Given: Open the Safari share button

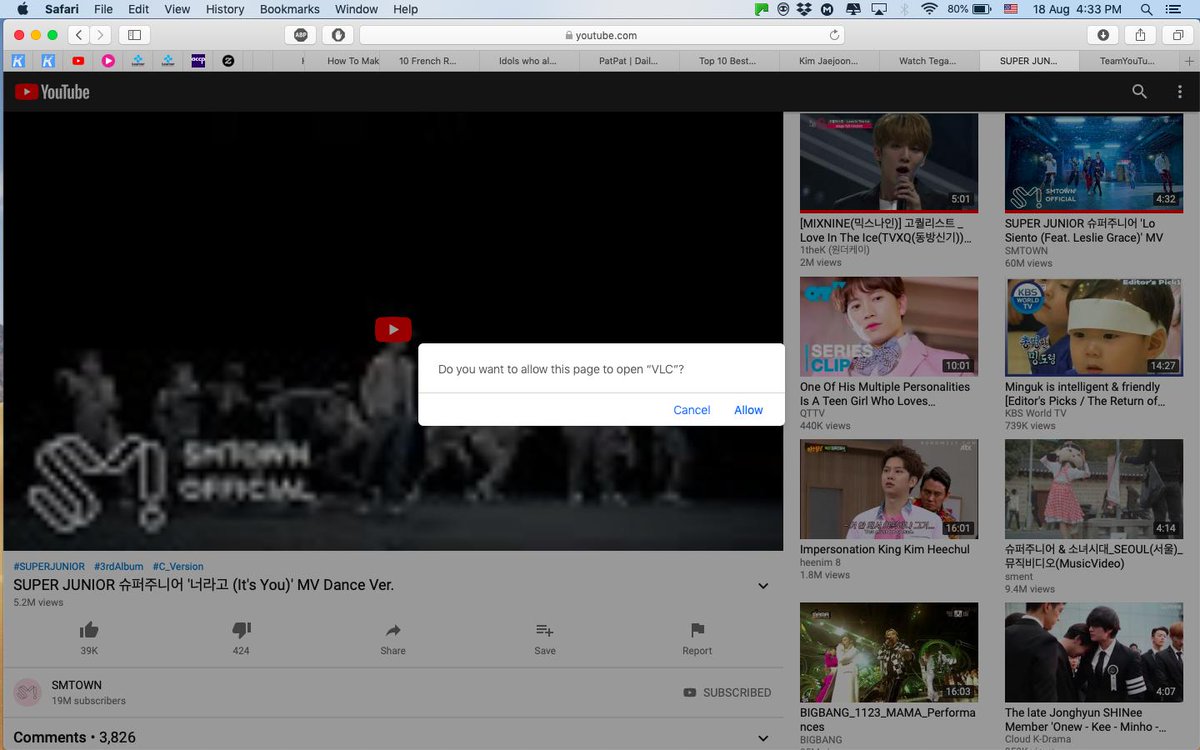Looking at the screenshot, I should pyautogui.click(x=1140, y=35).
